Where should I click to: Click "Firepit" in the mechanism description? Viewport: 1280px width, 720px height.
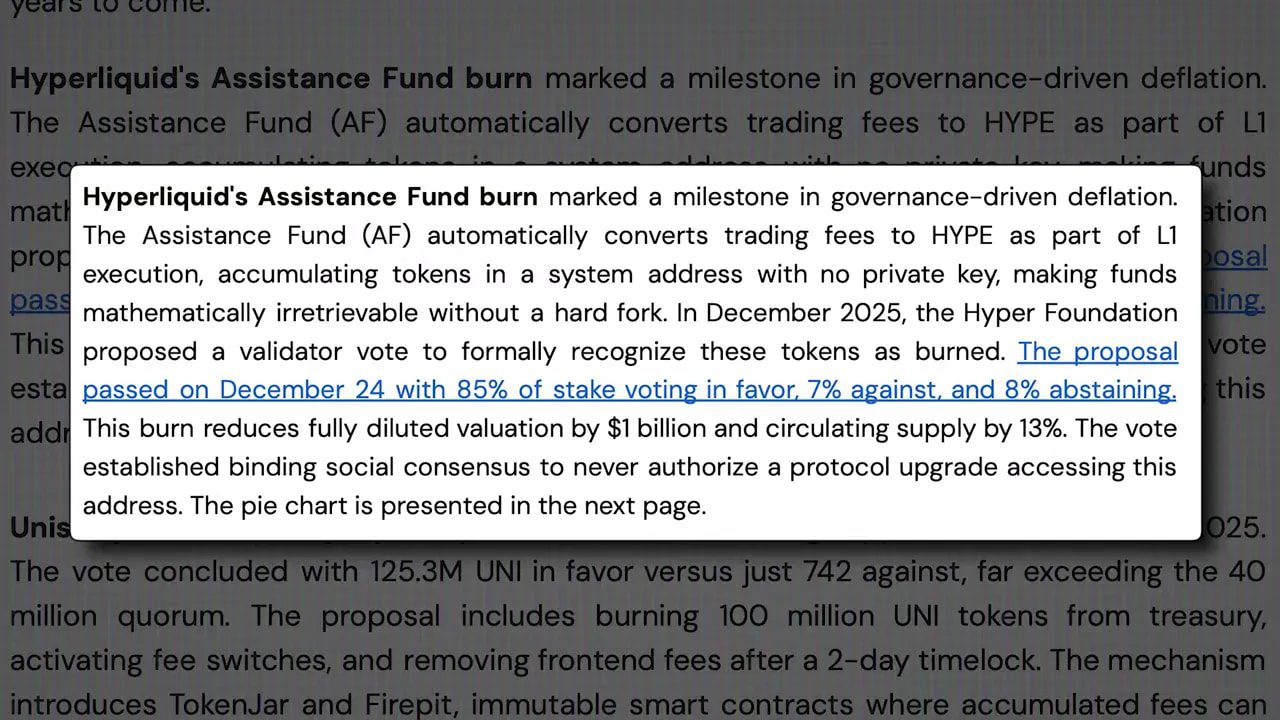point(420,704)
